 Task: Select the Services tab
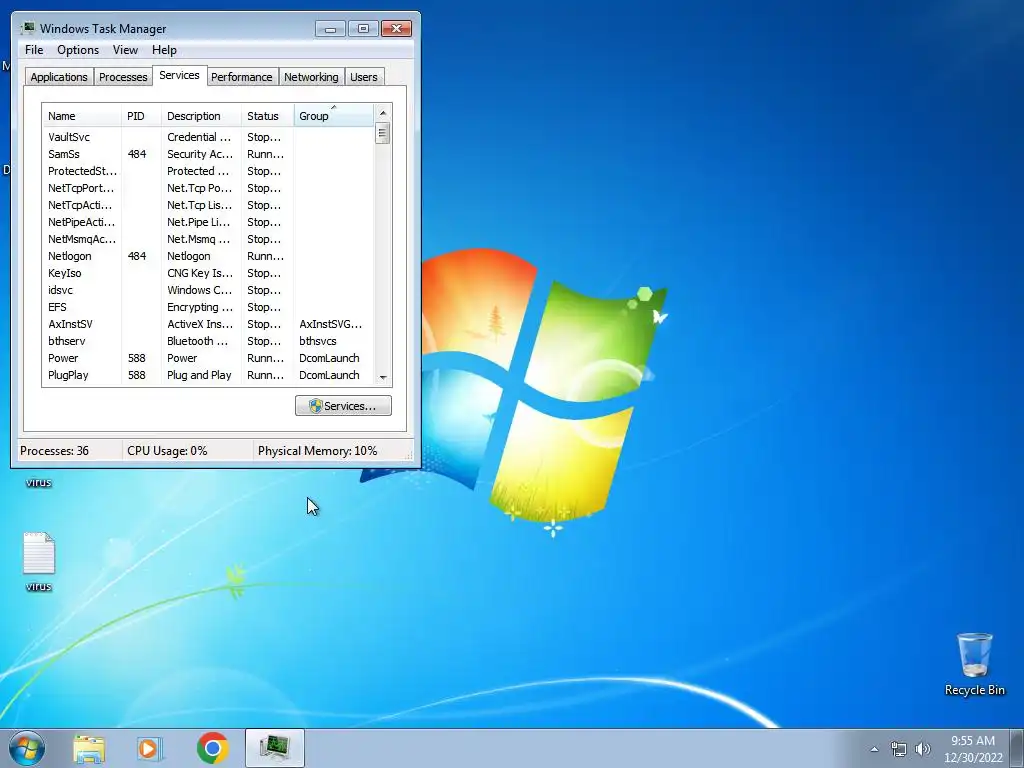(180, 75)
